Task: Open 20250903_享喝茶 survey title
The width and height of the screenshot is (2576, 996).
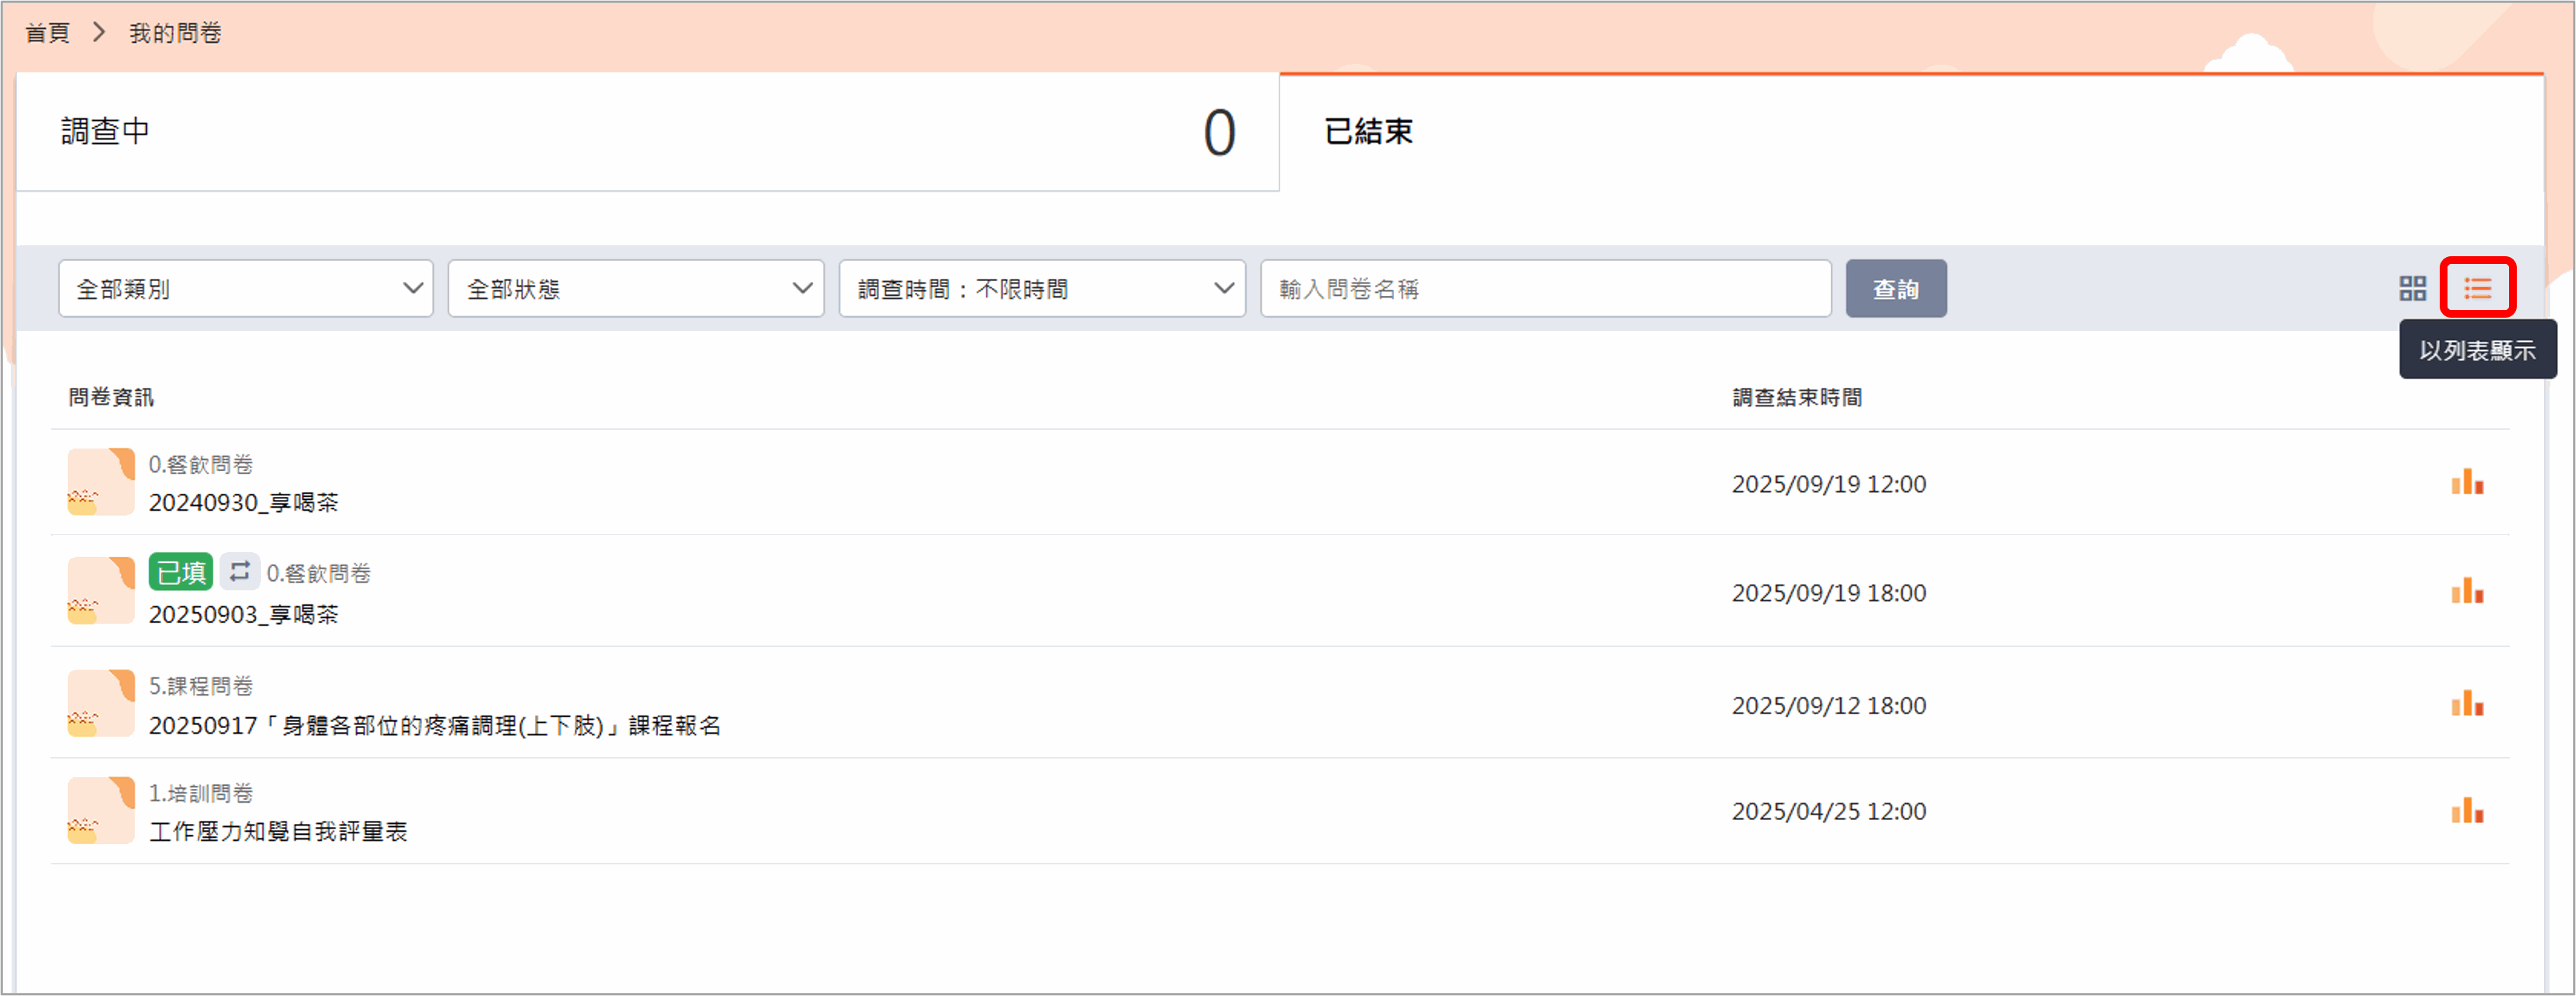Action: (243, 614)
